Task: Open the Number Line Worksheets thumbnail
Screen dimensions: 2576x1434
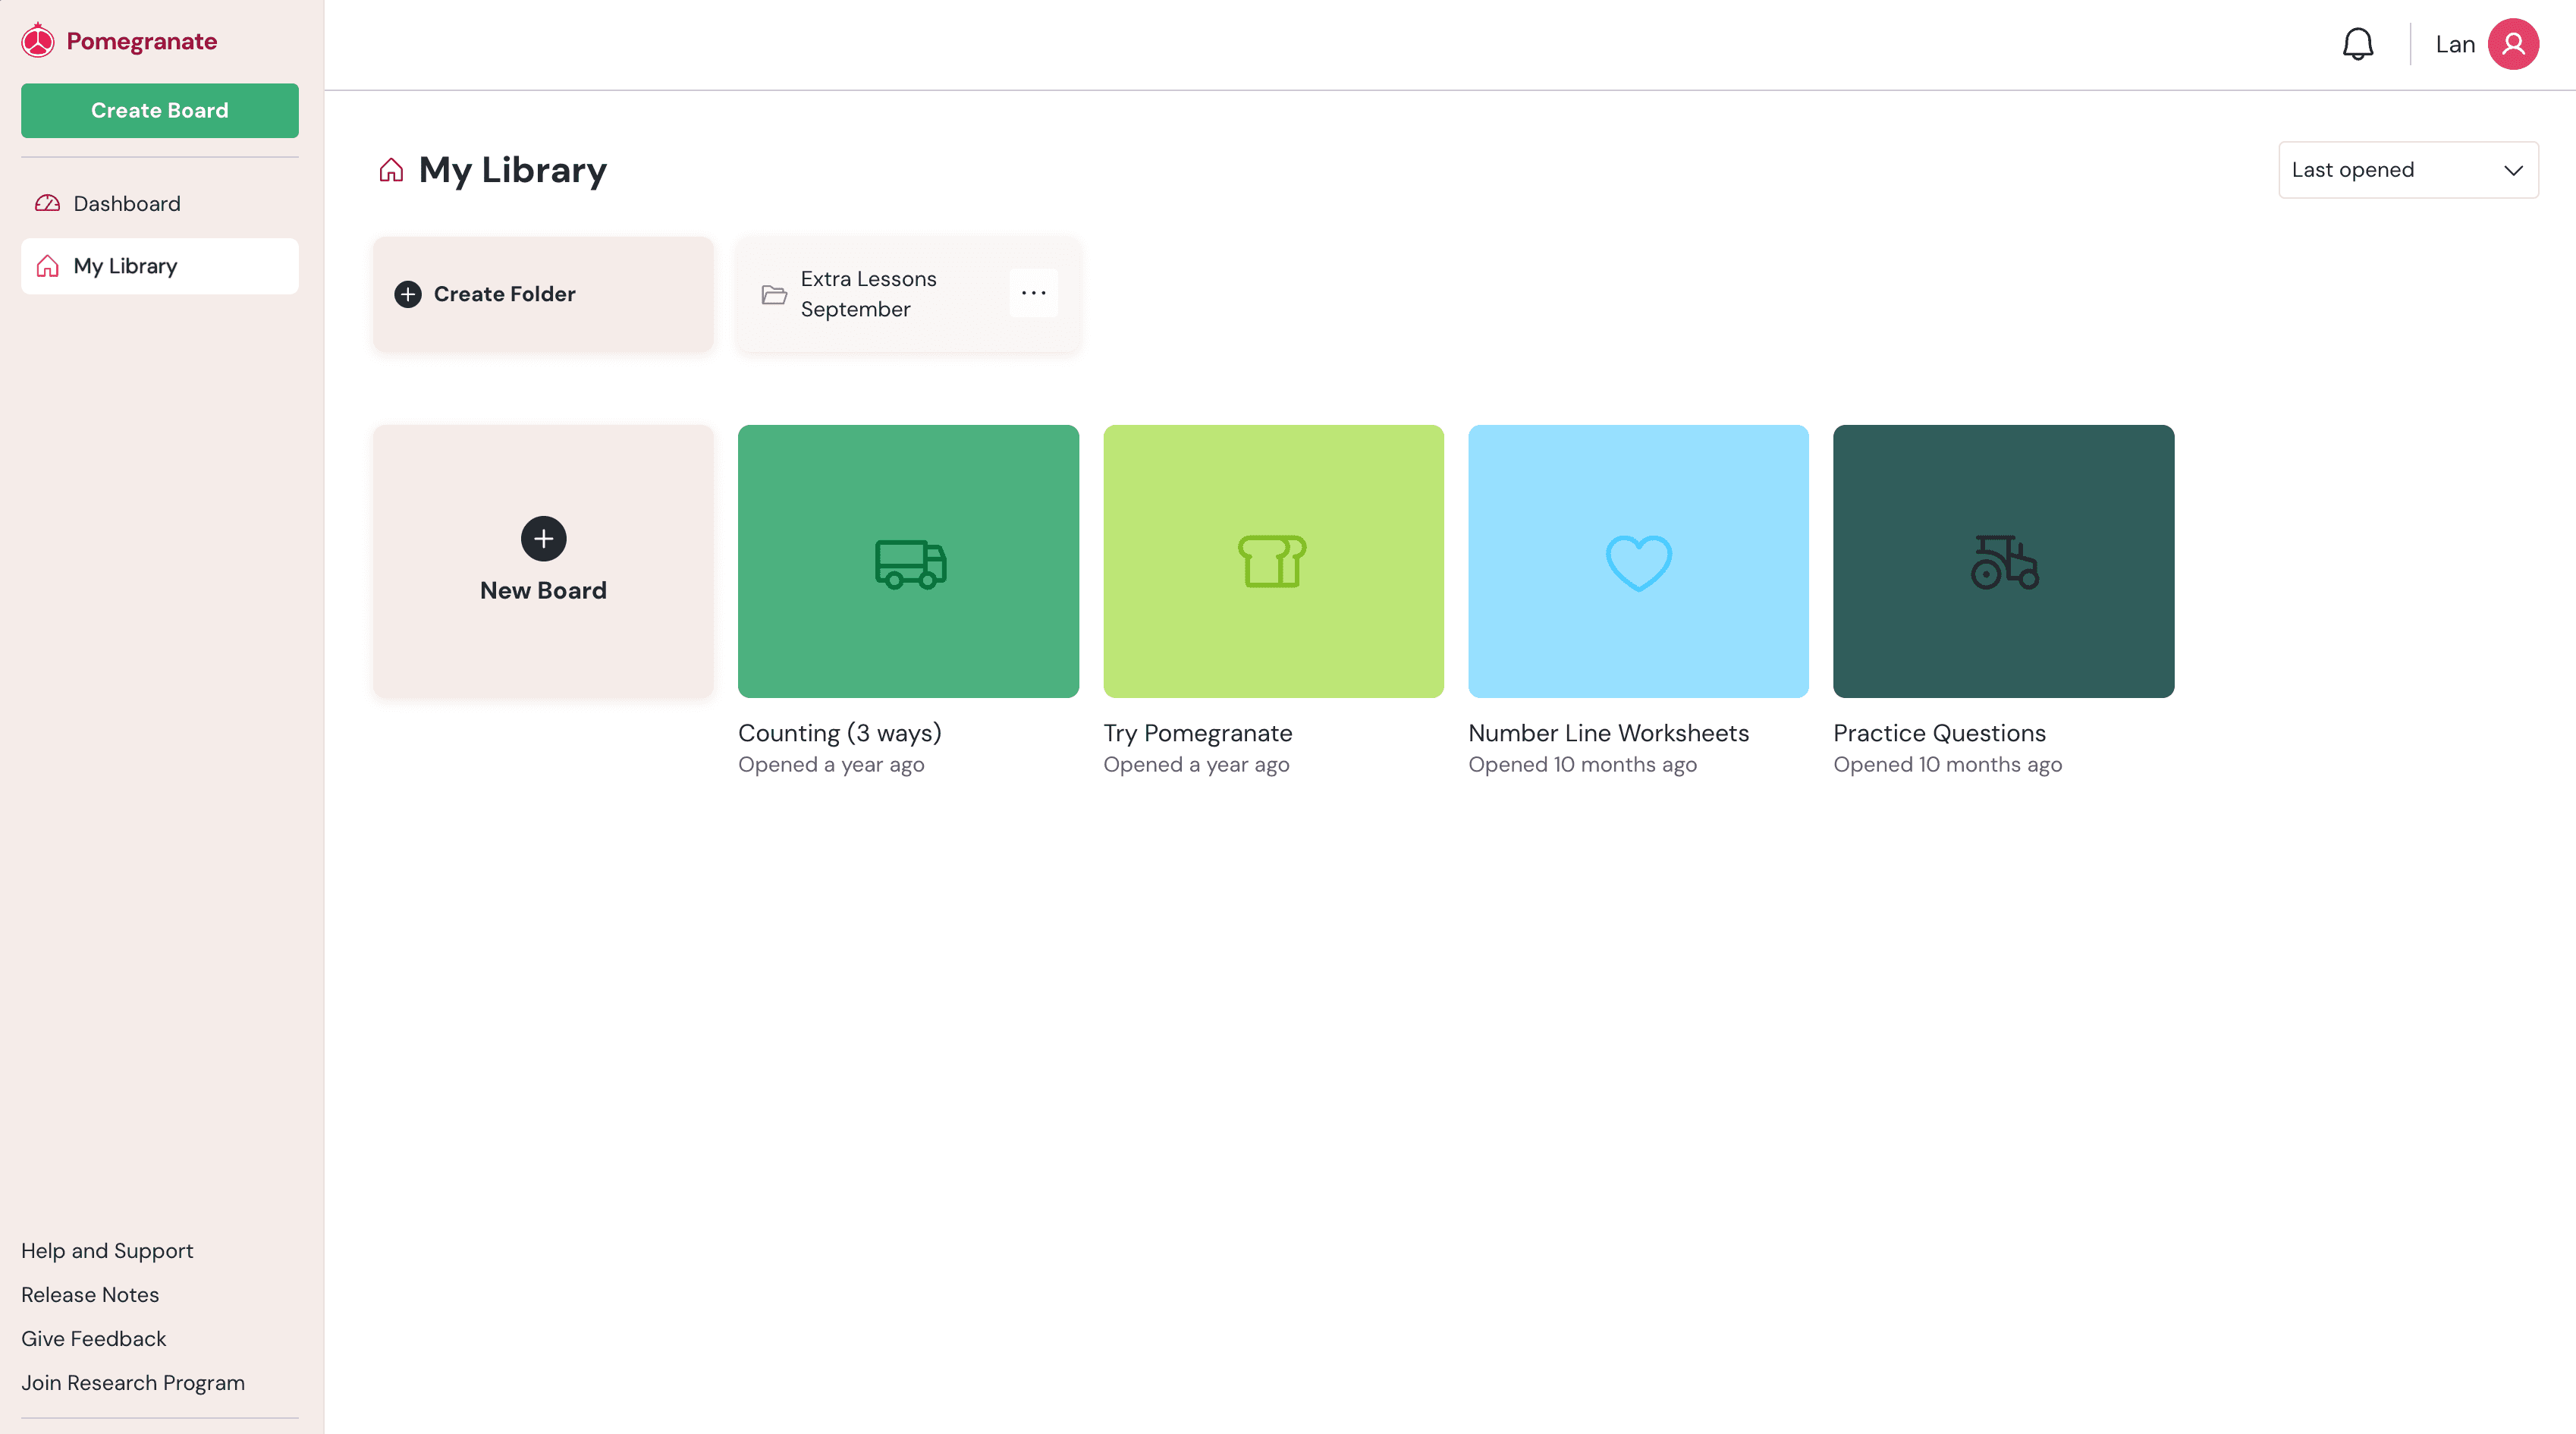Action: [x=1638, y=561]
